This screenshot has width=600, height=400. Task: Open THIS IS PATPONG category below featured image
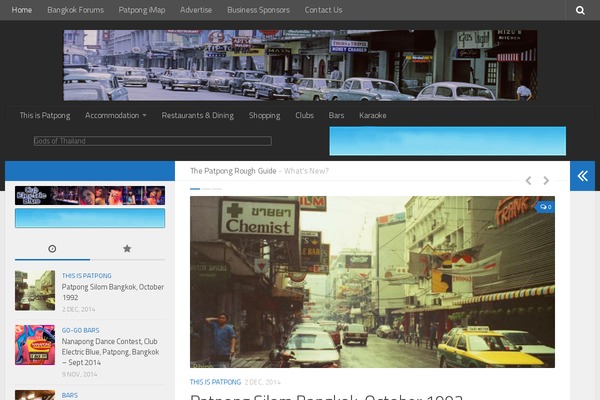tap(215, 382)
